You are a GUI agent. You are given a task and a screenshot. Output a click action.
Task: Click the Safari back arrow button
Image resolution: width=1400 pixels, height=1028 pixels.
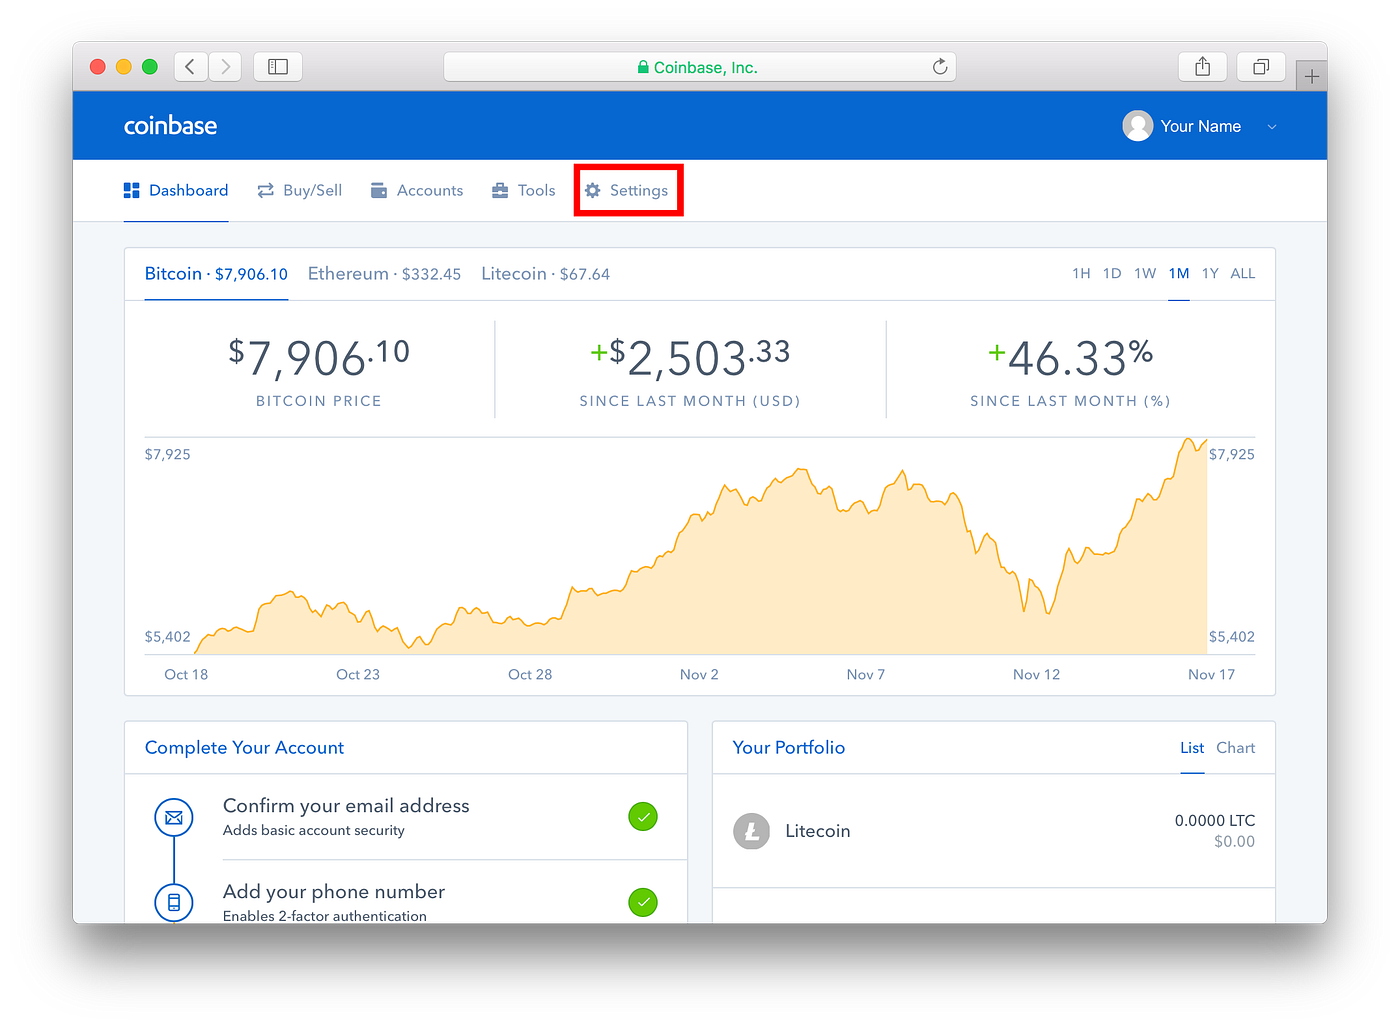(191, 67)
